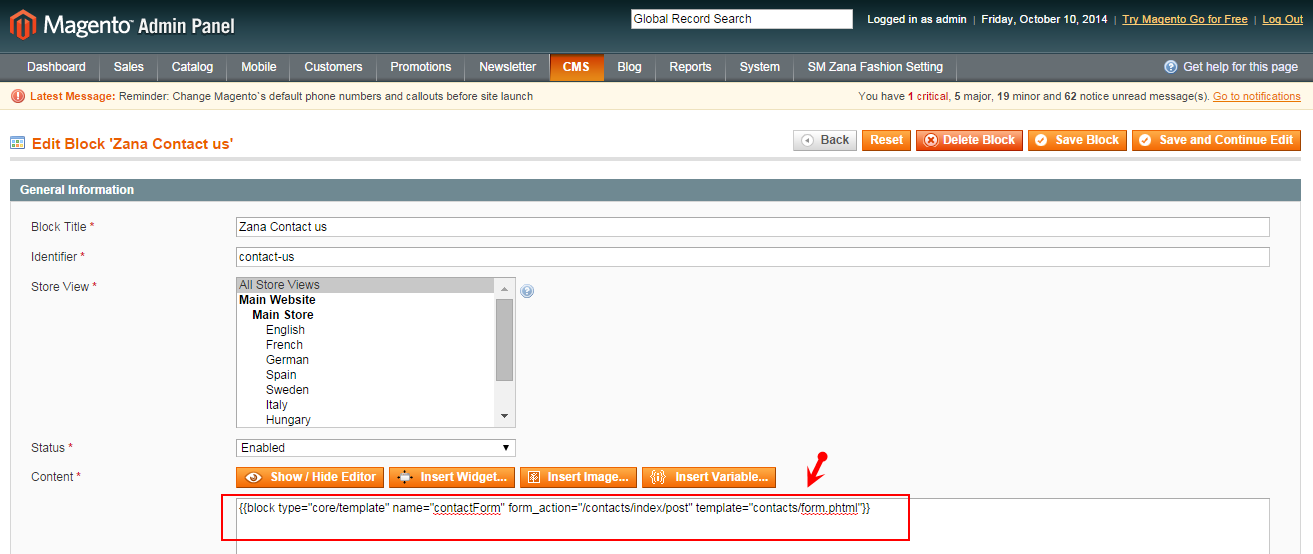
Task: Click Save and Continue Edit
Action: 1216,140
